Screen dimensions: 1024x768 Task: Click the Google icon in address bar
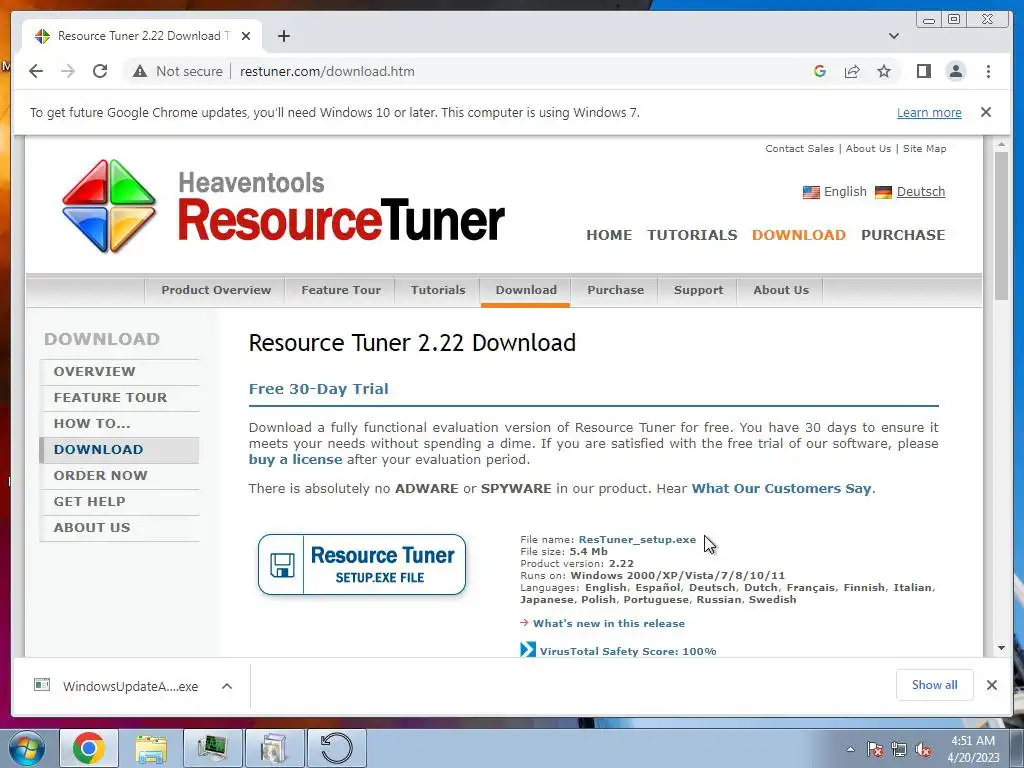[x=820, y=71]
